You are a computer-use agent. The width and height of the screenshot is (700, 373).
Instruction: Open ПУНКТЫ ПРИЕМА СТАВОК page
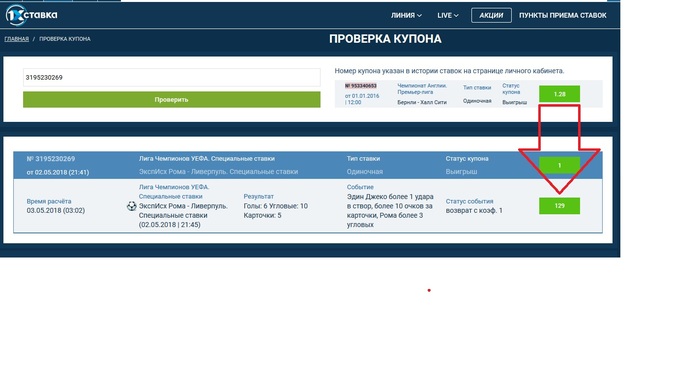pyautogui.click(x=562, y=15)
